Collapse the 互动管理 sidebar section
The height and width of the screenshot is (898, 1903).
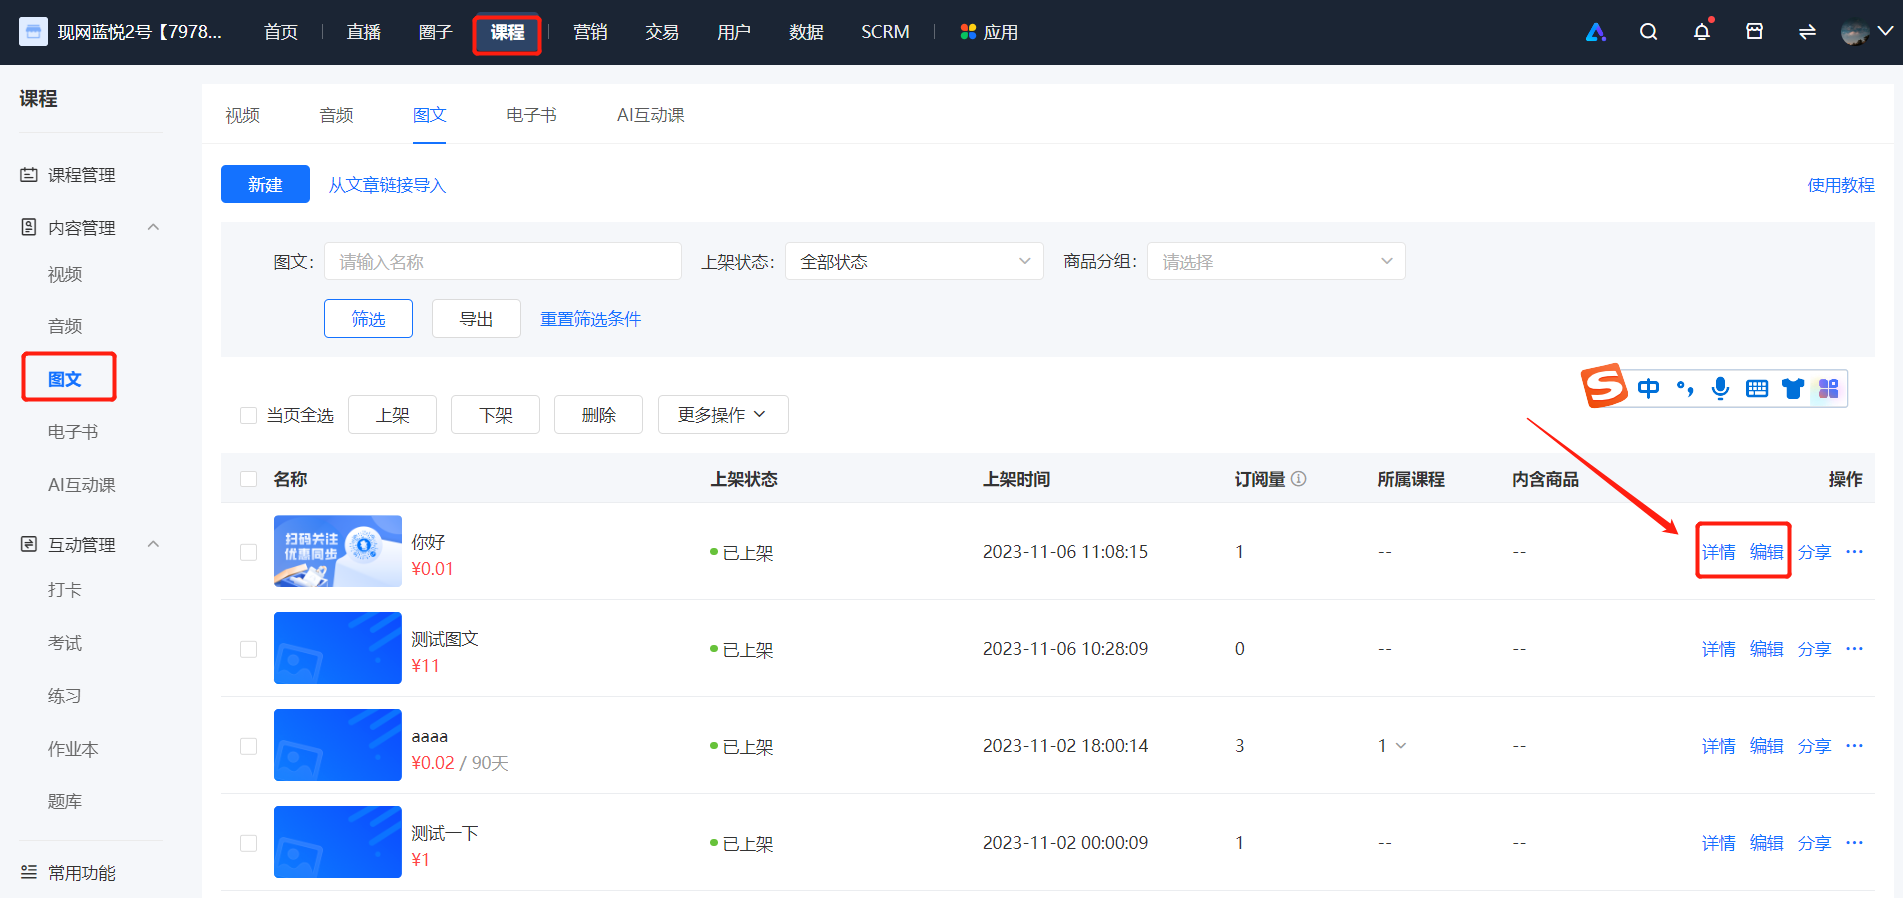(x=153, y=544)
